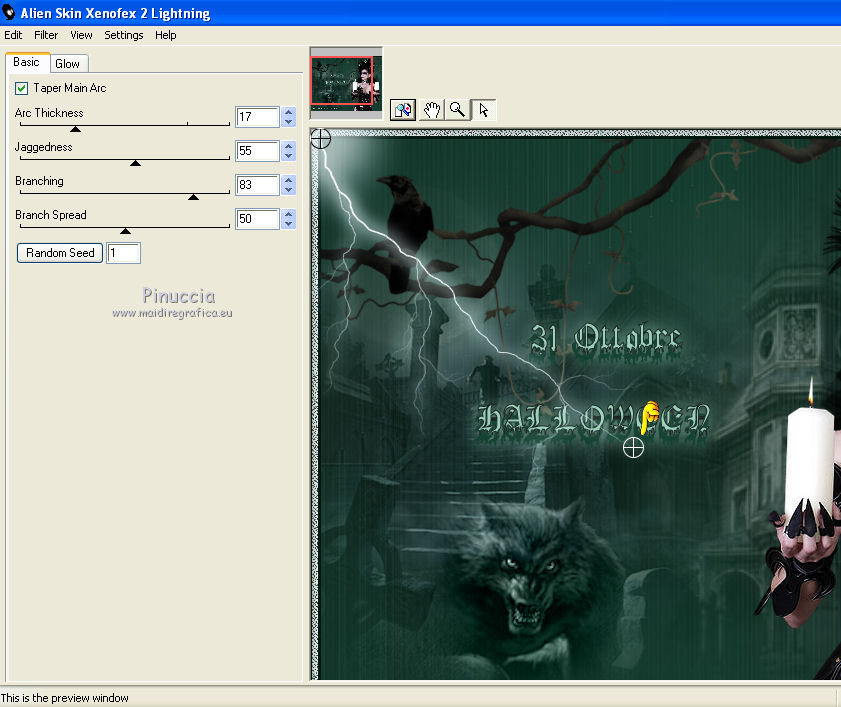The image size is (841, 707).
Task: Click the Jaggedness slider handle
Action: 136,163
